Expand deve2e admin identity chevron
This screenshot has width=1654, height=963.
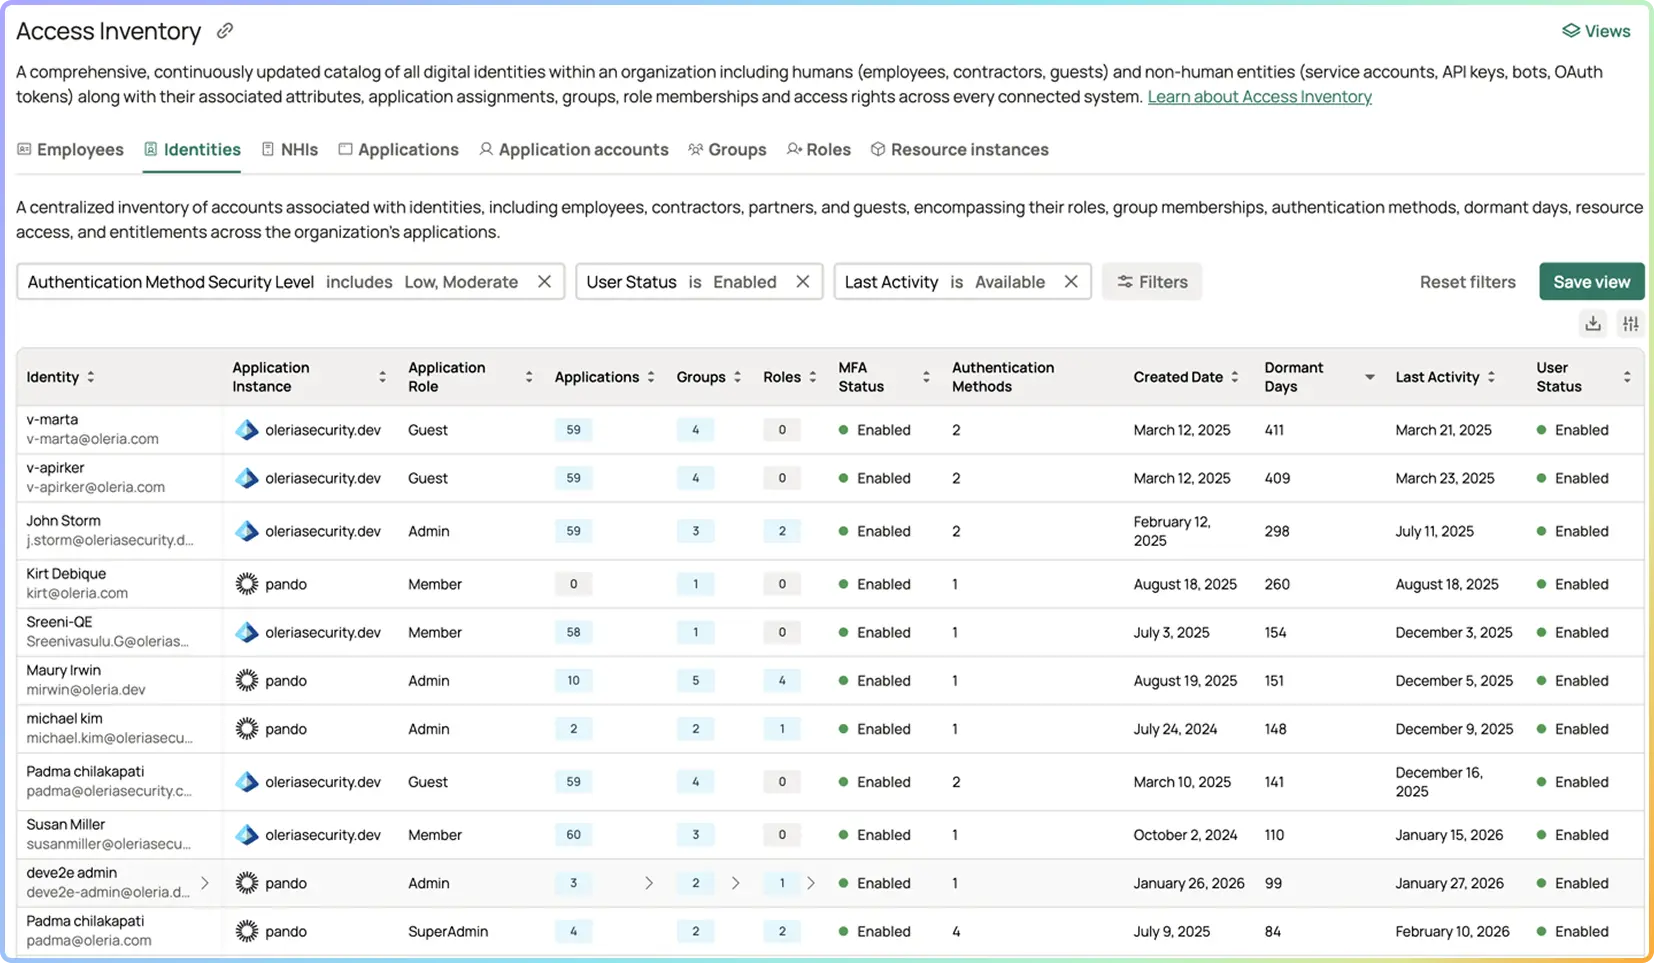click(205, 883)
